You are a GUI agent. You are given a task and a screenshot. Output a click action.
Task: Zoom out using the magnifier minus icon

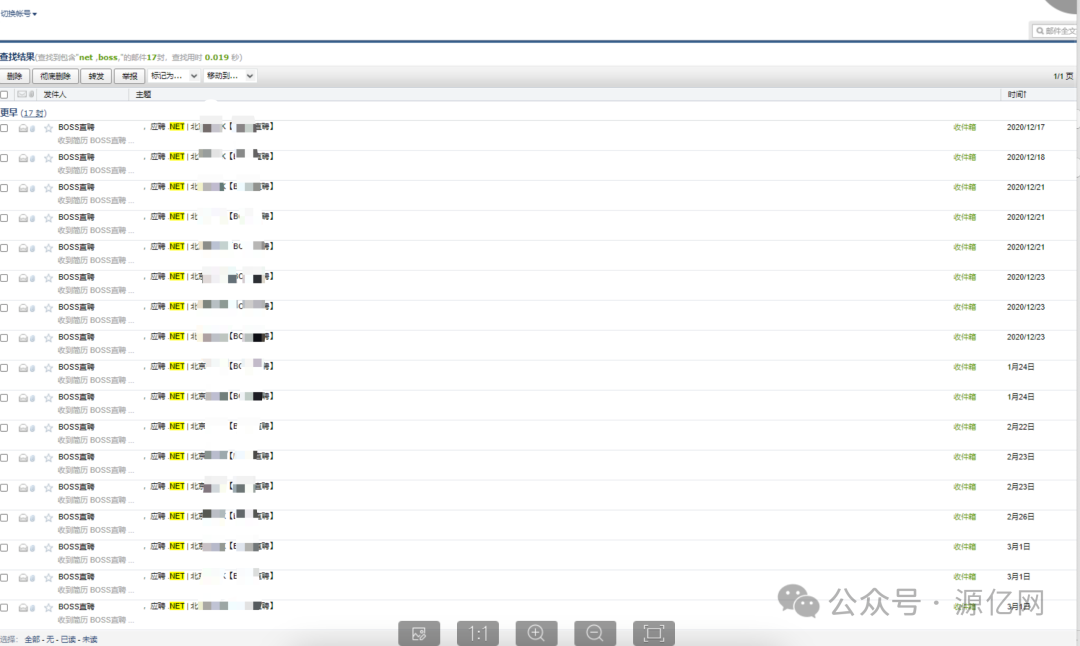[x=594, y=633]
